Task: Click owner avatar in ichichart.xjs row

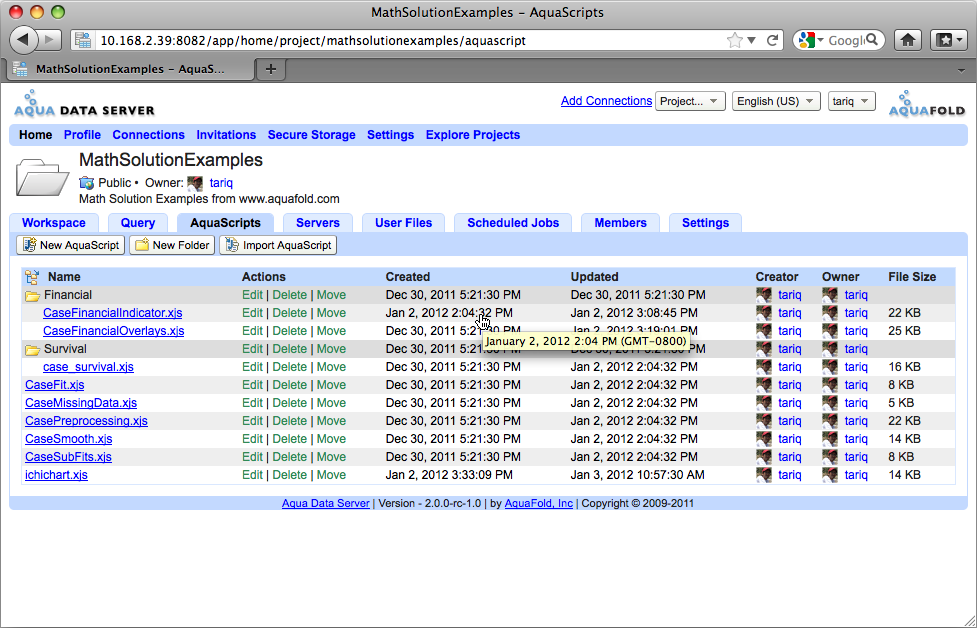Action: tap(829, 475)
